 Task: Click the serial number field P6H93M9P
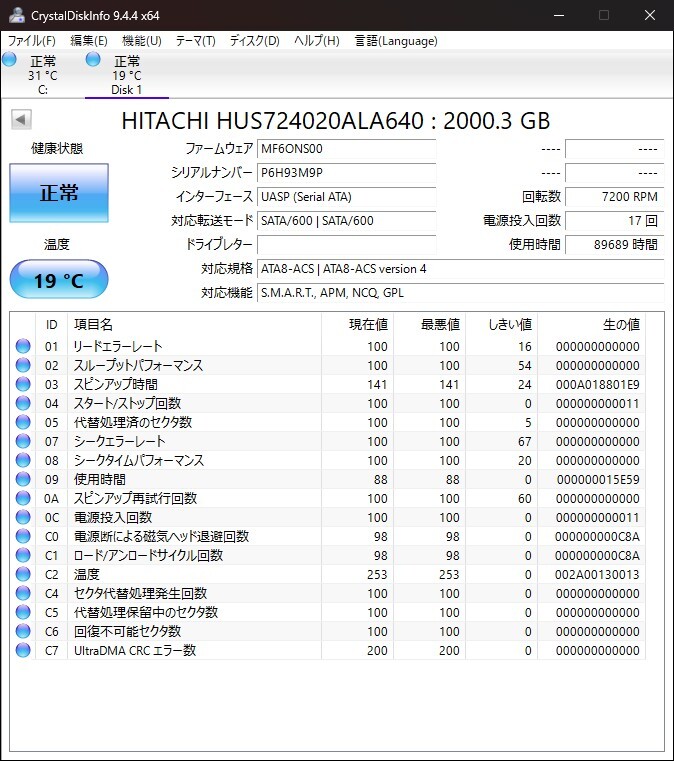point(346,172)
